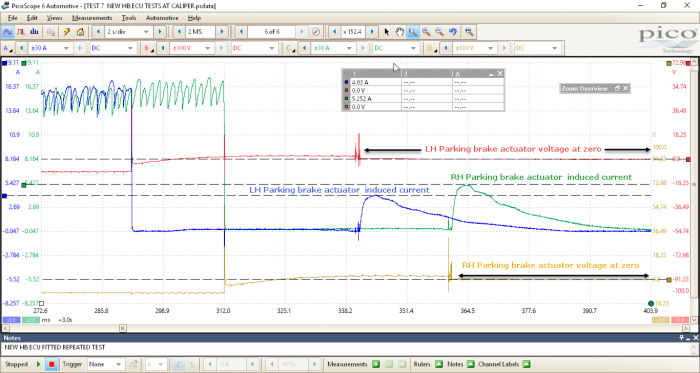The image size is (700, 373).
Task: Toggle the Notes panel button
Action: 470,364
